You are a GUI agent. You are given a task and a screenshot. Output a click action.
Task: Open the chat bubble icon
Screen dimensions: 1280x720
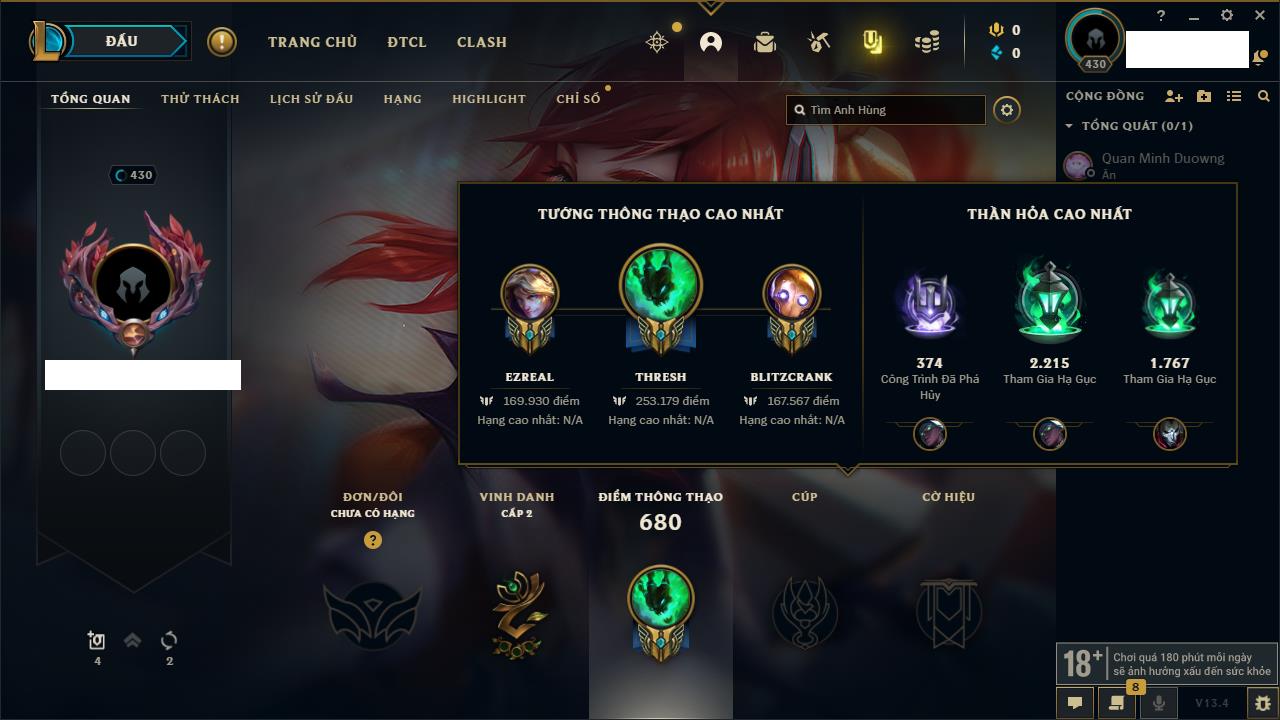coord(1075,703)
